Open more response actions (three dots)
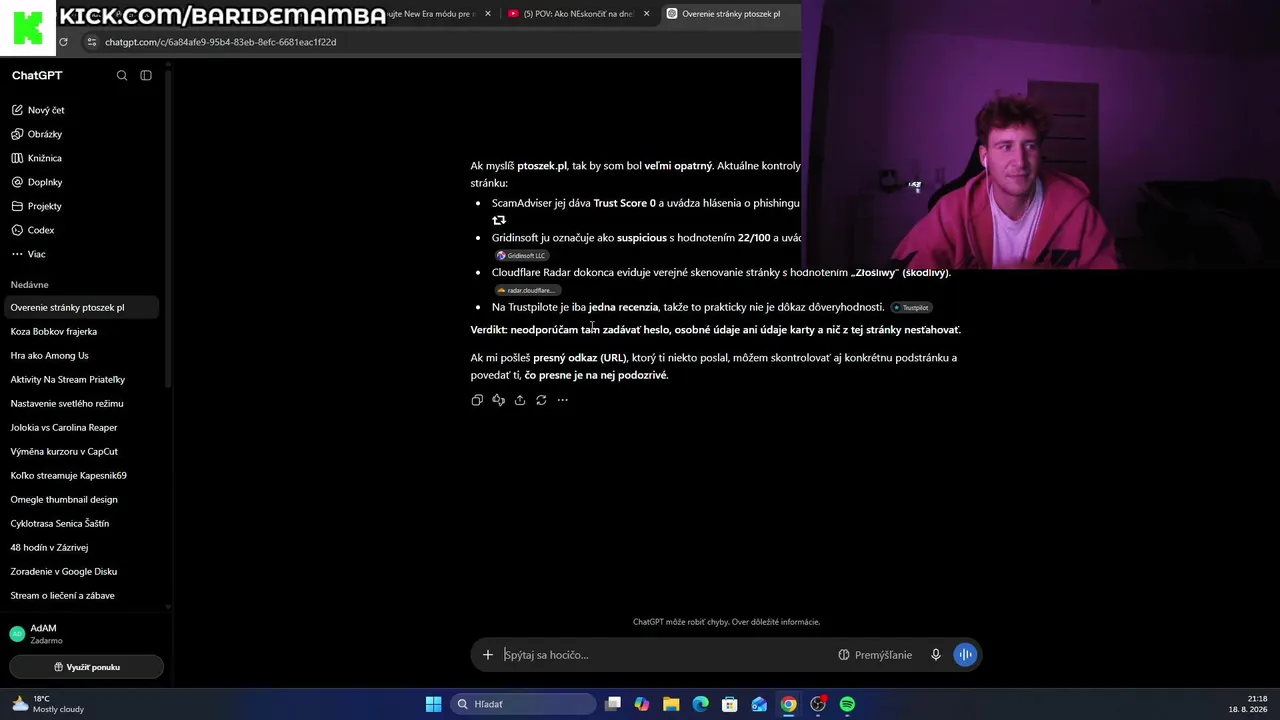Viewport: 1280px width, 720px height. click(562, 400)
